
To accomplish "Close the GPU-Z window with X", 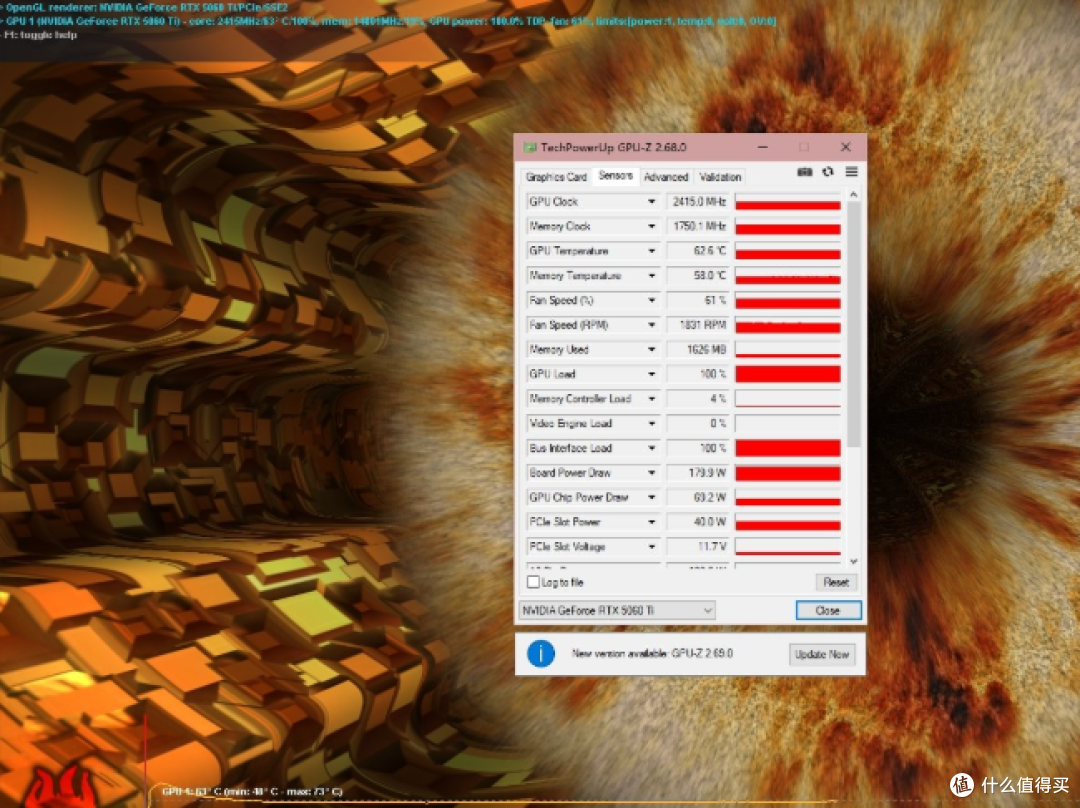I will (x=846, y=147).
